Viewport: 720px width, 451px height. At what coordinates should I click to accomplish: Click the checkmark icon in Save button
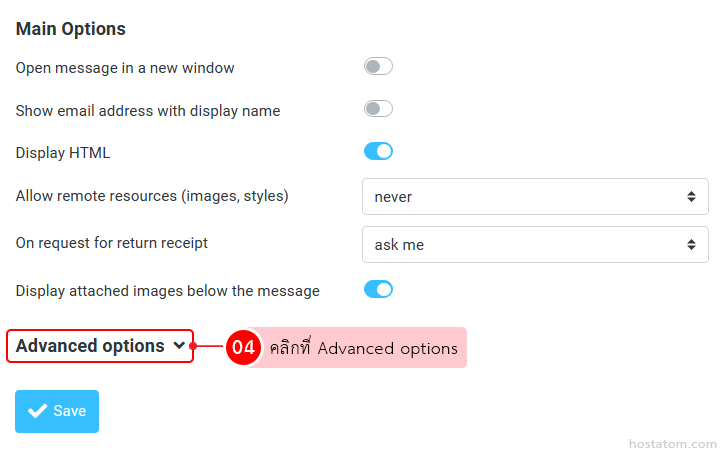[x=38, y=411]
